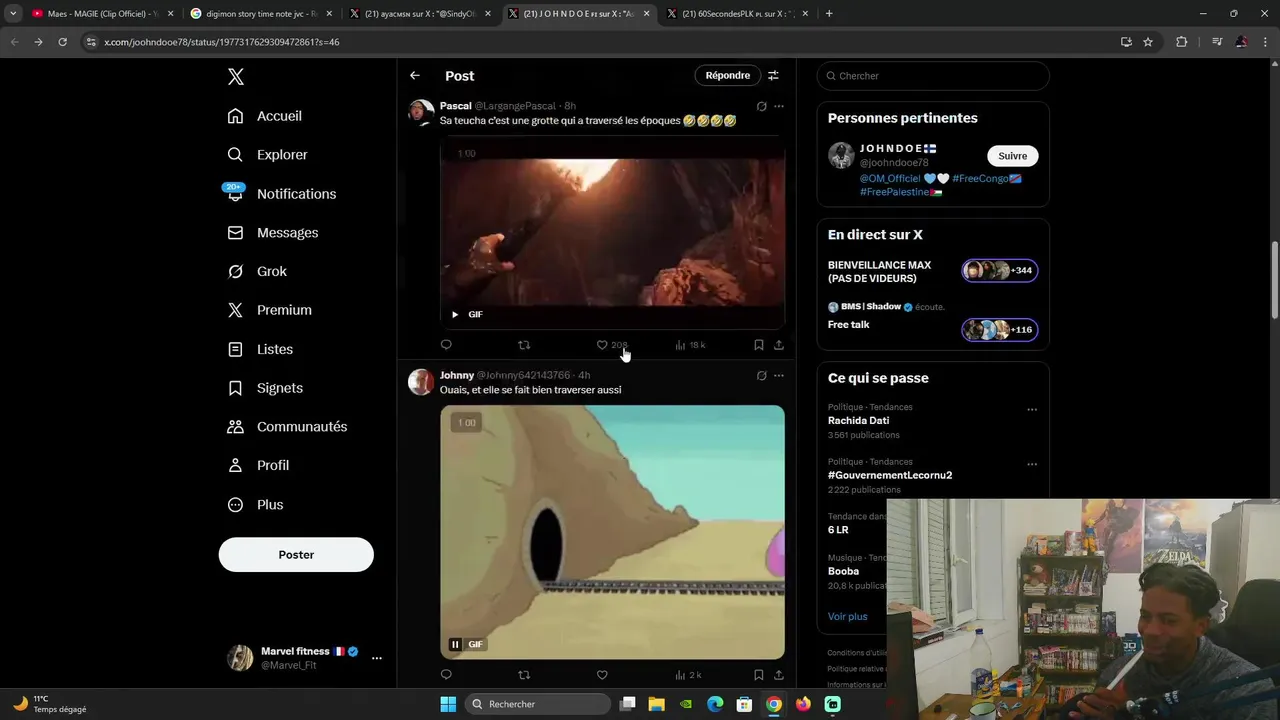Screen dimensions: 1280x720
Task: Switch to digimon story time tab
Action: point(260,14)
